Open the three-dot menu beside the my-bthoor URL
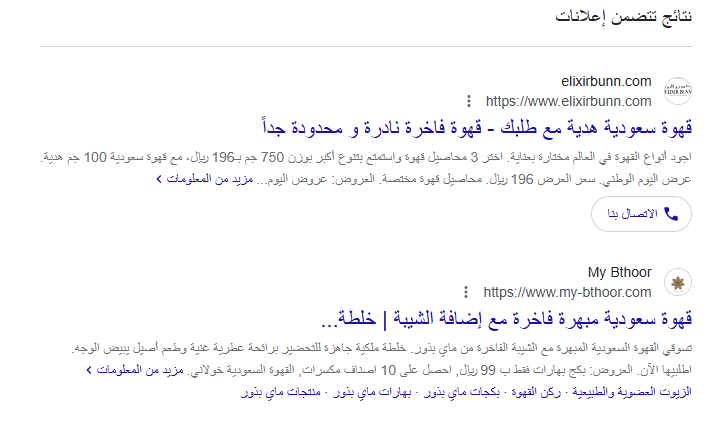The width and height of the screenshot is (707, 423). (x=466, y=292)
